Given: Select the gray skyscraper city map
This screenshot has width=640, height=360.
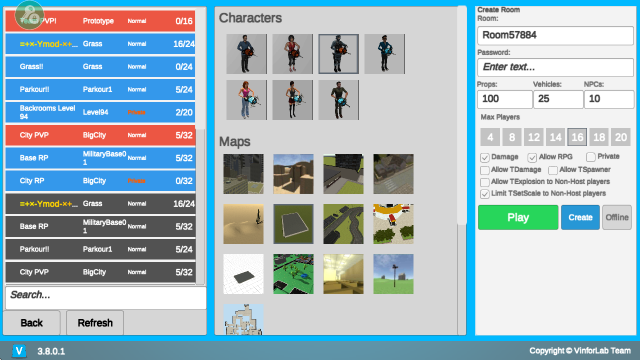Looking at the screenshot, I should 243,174.
